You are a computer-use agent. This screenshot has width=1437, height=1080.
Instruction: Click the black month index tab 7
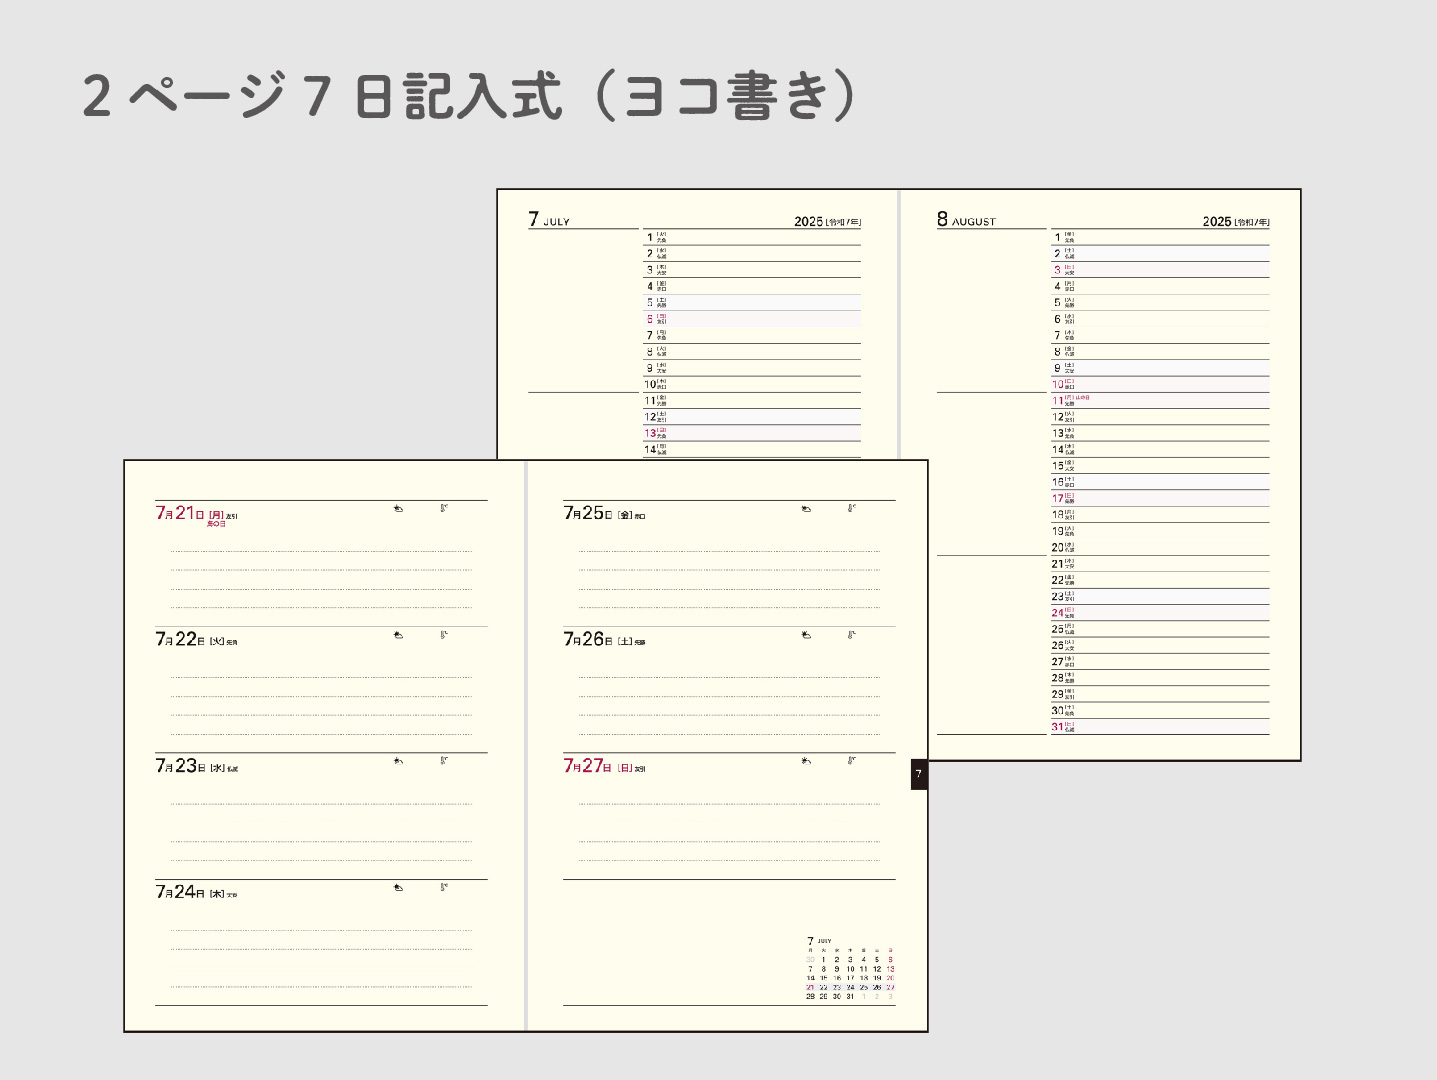click(x=919, y=774)
